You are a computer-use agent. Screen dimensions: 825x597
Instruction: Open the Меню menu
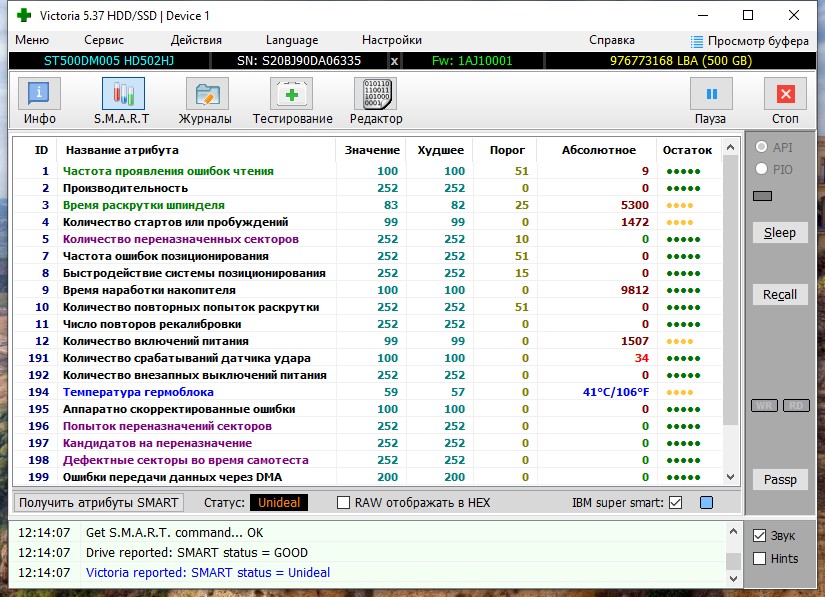pyautogui.click(x=32, y=40)
